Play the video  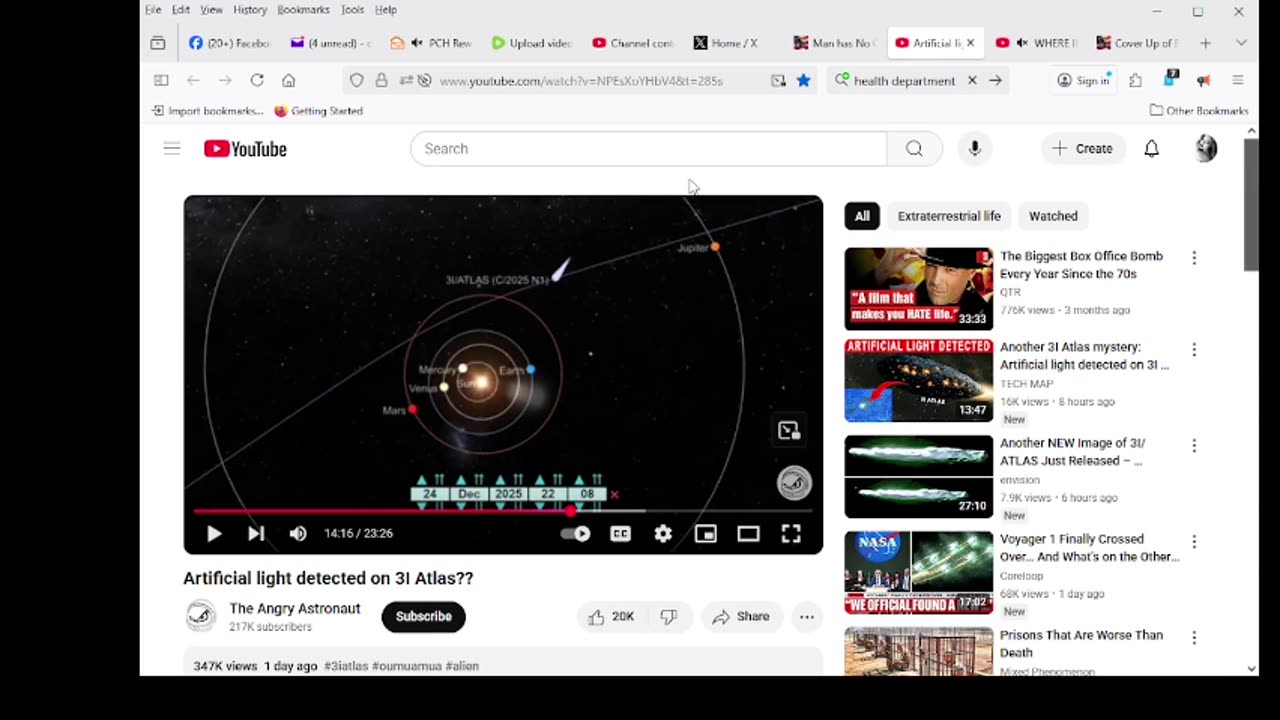pyautogui.click(x=214, y=534)
